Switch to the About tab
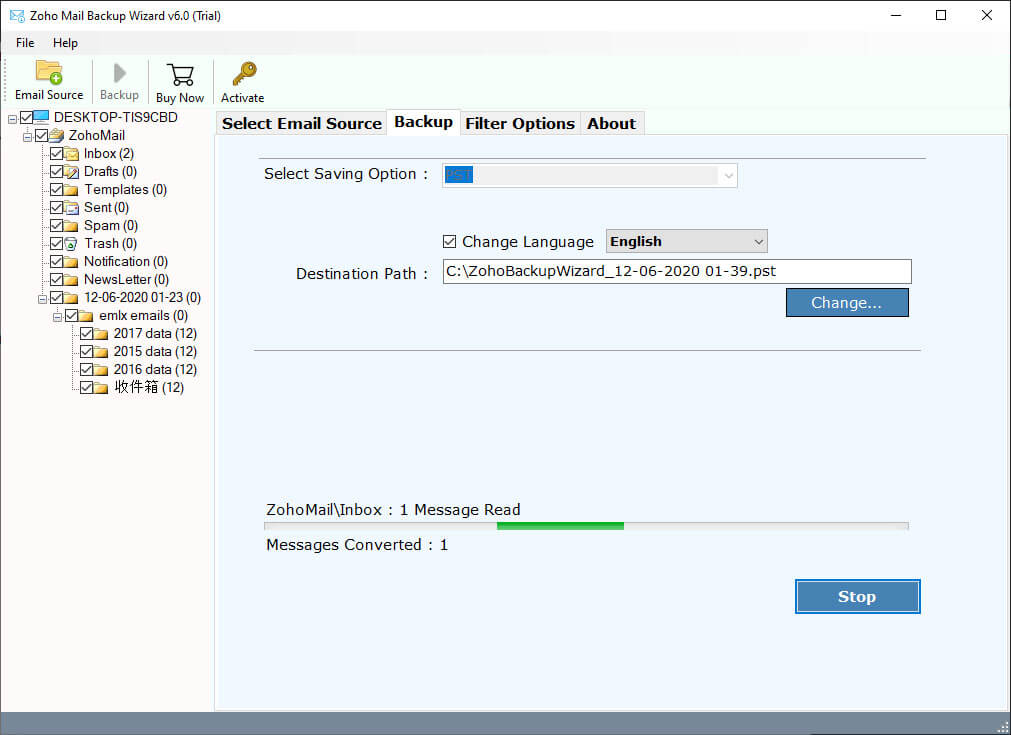1011x735 pixels. 611,123
